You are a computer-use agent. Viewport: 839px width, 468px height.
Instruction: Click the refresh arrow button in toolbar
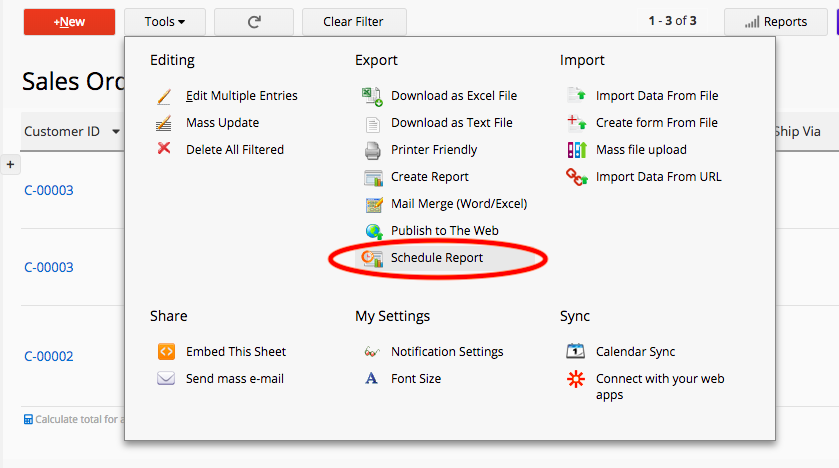254,22
